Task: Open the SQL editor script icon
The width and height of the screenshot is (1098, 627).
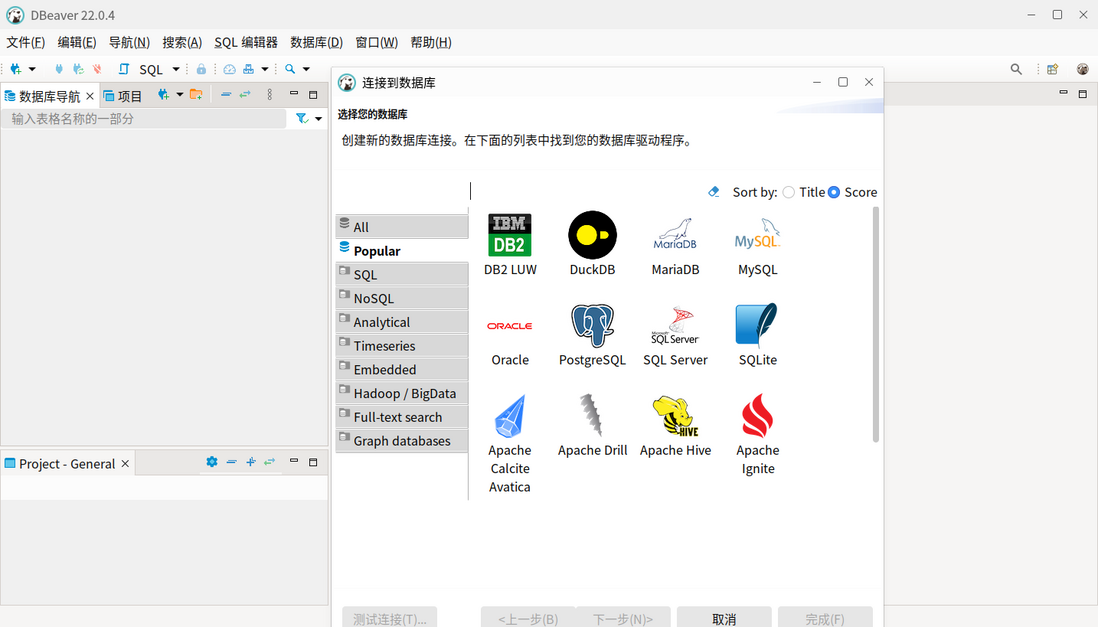Action: pyautogui.click(x=124, y=69)
